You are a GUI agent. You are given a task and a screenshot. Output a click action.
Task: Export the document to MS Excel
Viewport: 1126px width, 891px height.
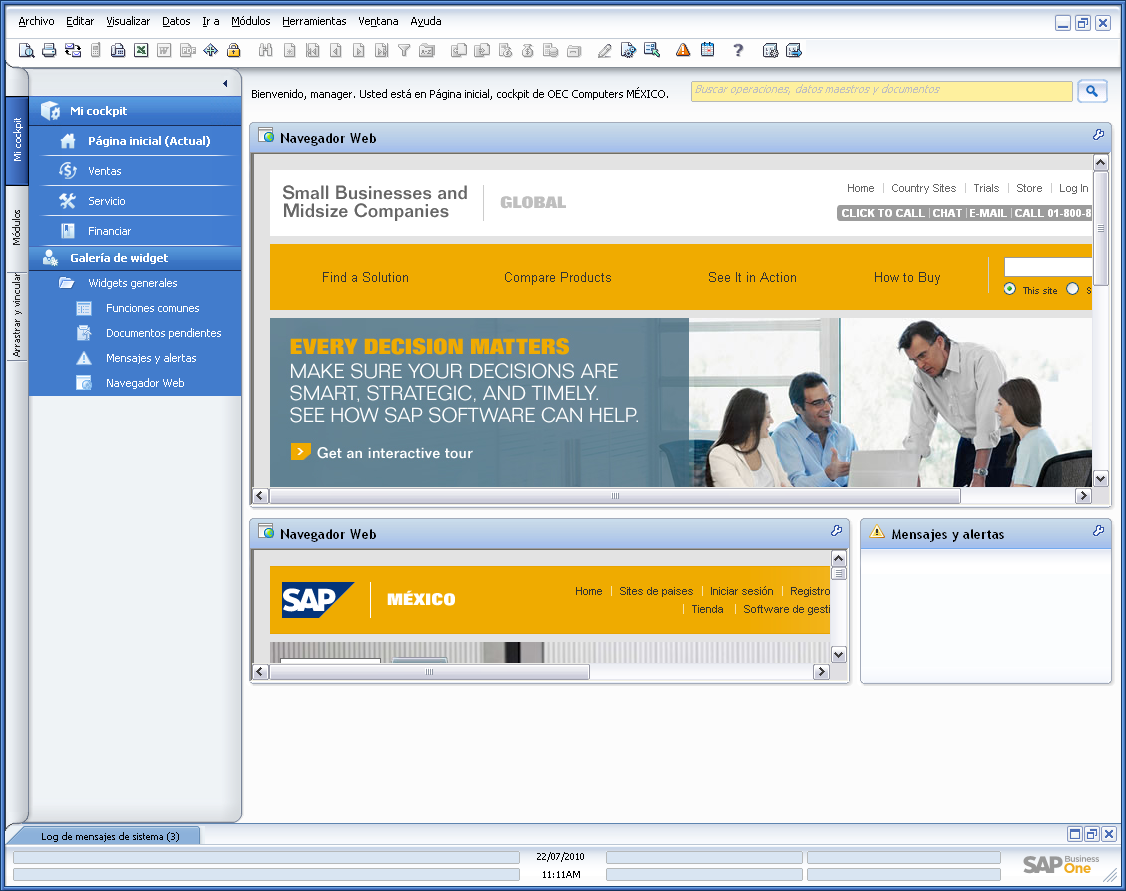(140, 49)
